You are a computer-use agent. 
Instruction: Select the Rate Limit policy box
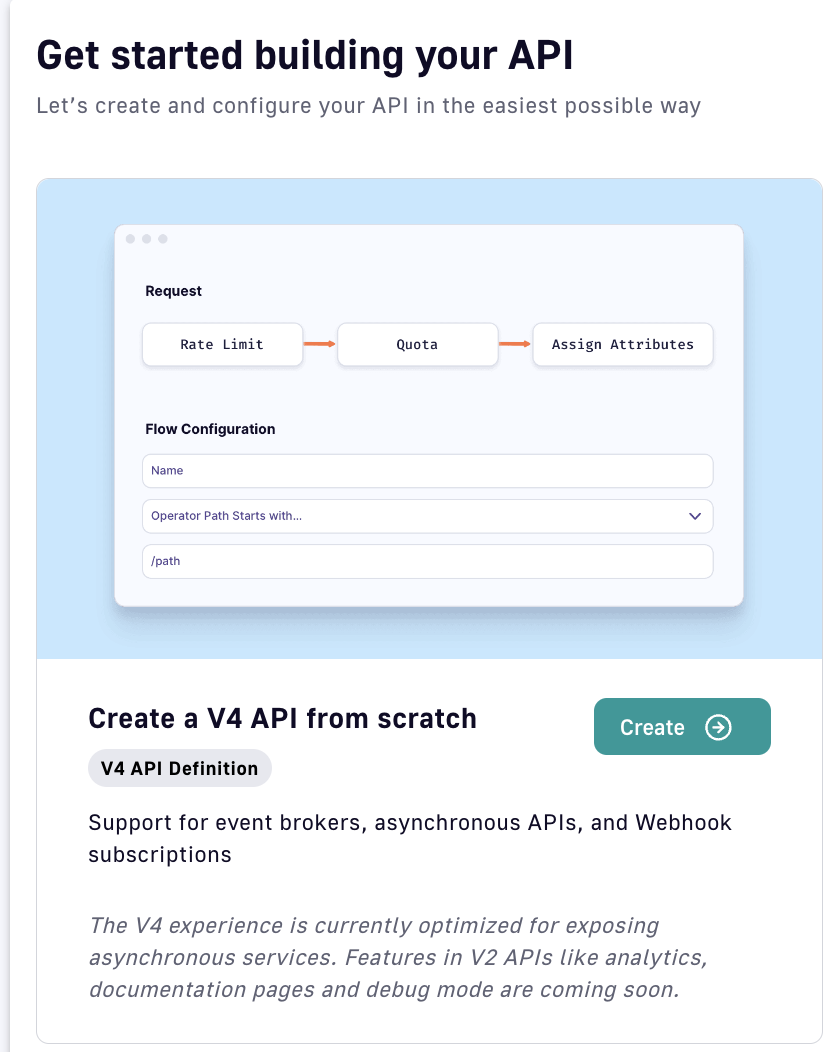coord(222,344)
